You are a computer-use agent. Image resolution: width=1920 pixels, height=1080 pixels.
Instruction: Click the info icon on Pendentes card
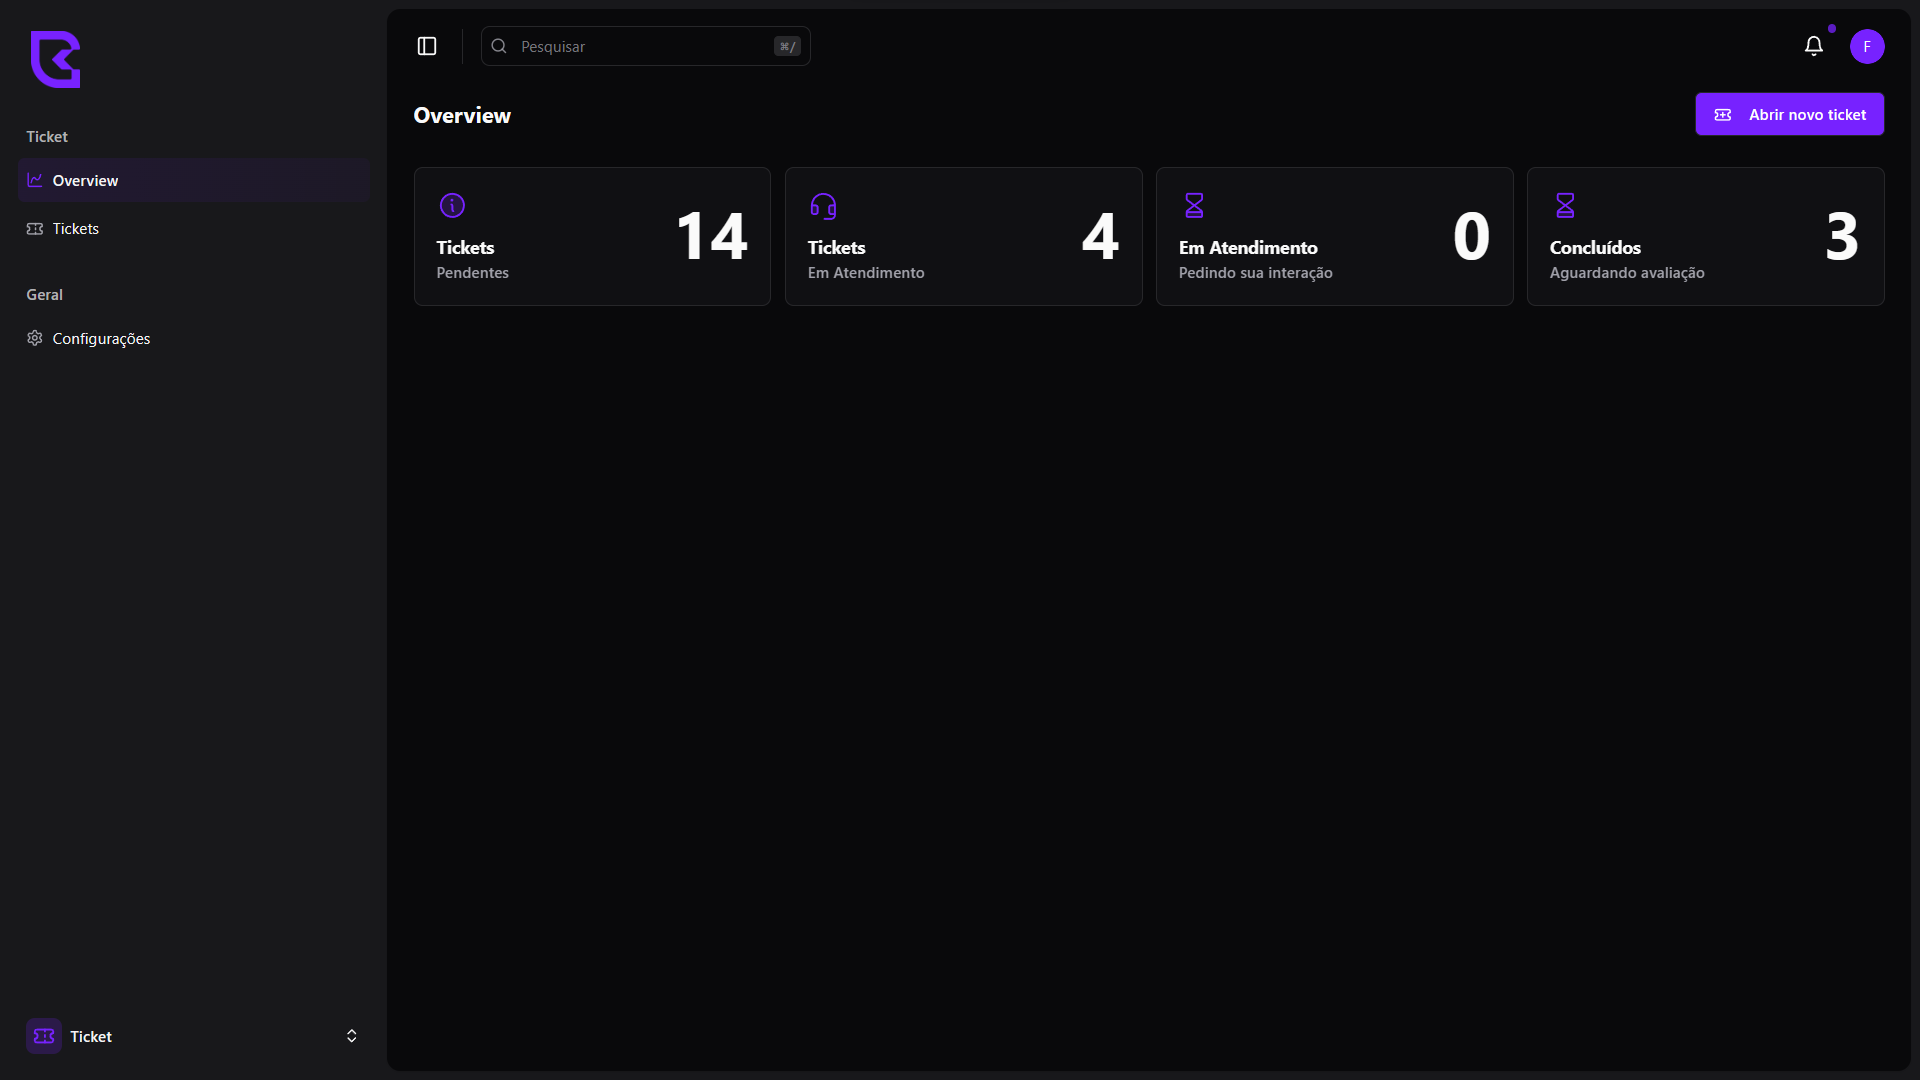click(452, 205)
